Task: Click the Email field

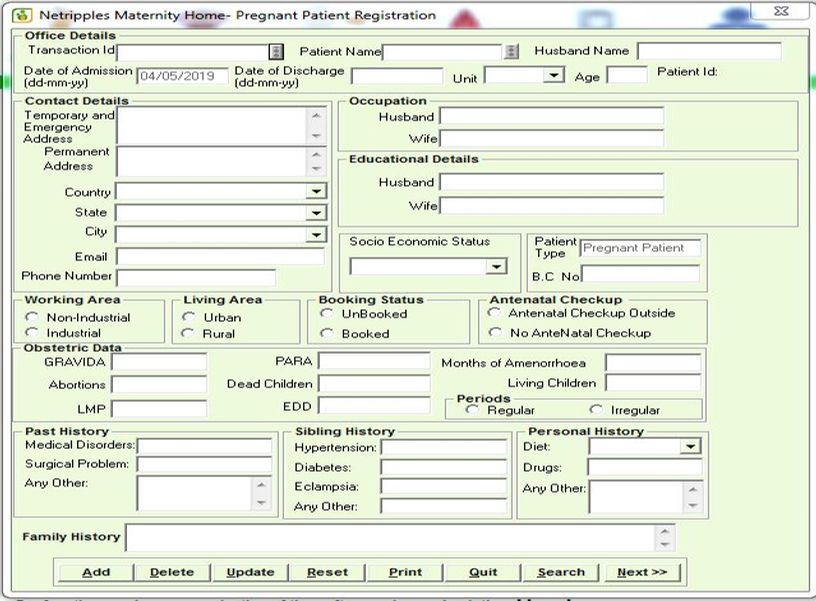Action: click(x=220, y=256)
